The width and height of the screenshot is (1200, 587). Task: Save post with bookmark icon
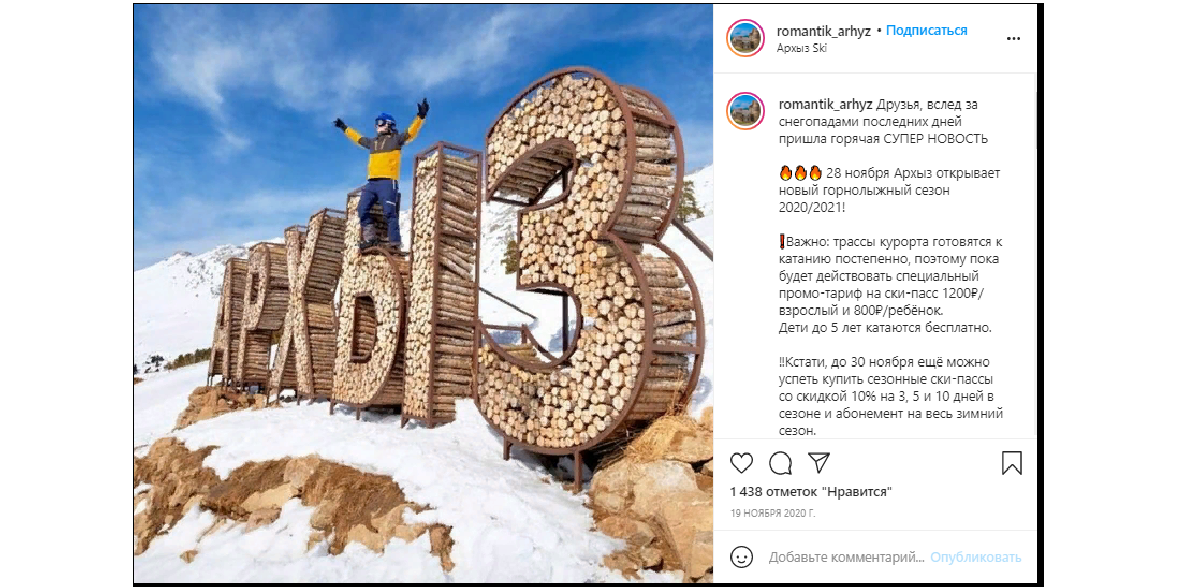click(1011, 463)
